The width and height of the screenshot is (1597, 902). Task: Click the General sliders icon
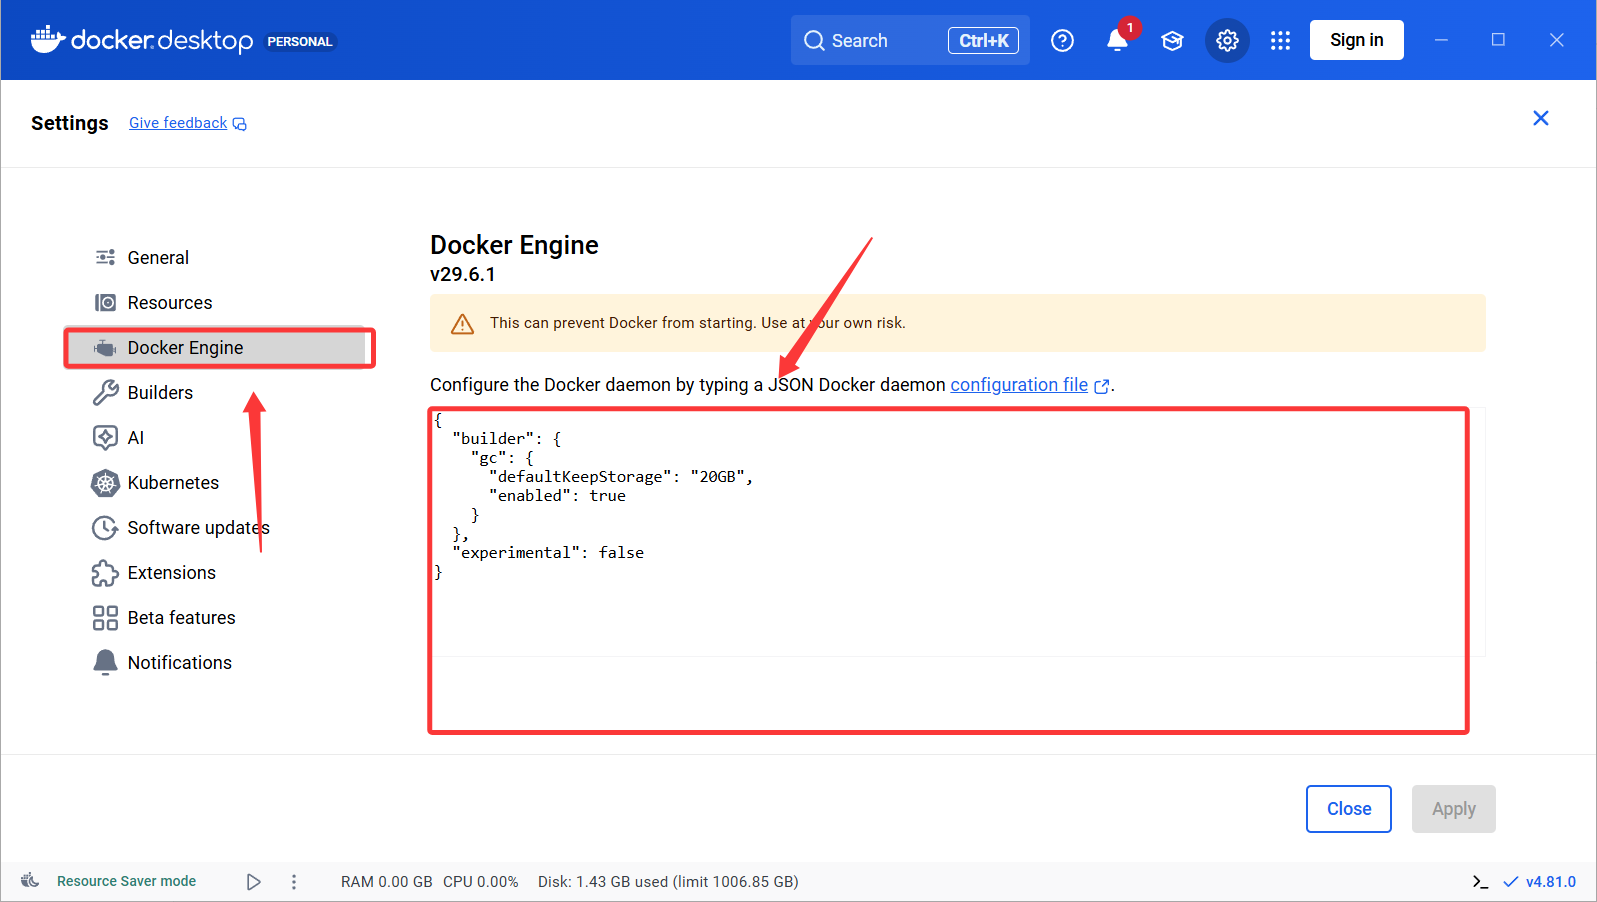pos(105,258)
